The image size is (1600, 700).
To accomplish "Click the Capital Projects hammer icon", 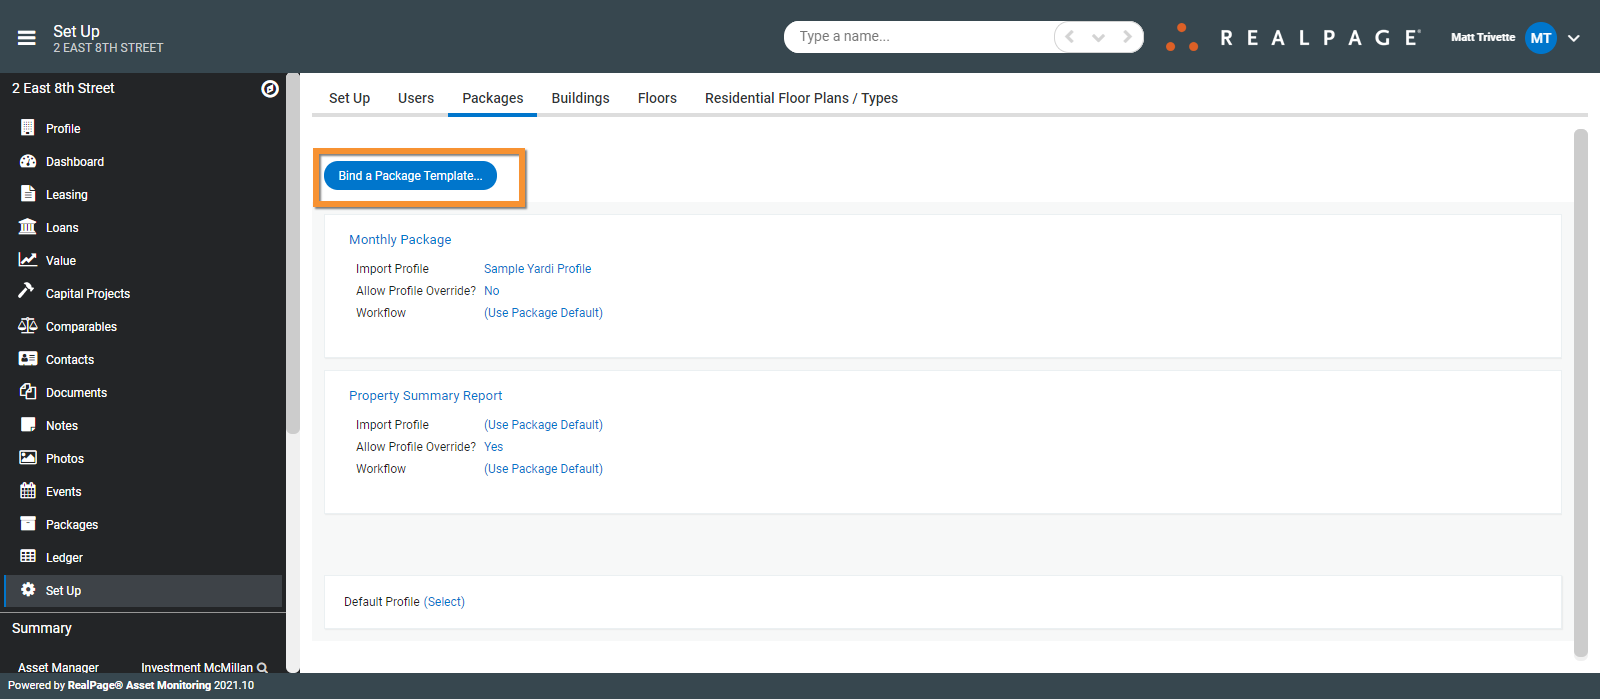I will tap(26, 291).
